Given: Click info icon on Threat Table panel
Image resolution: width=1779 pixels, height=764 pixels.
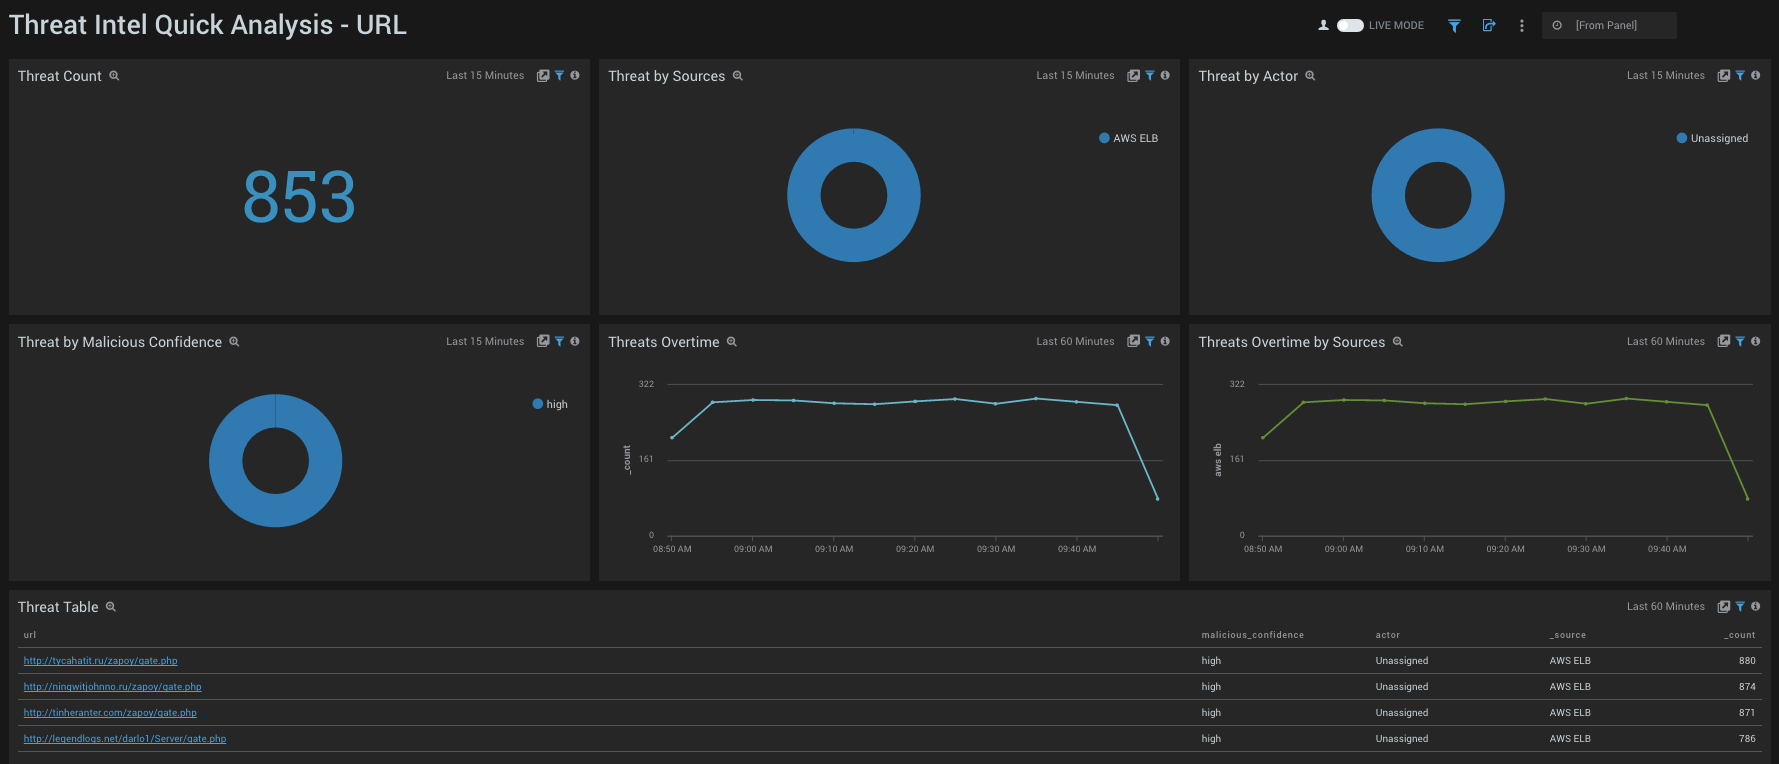Looking at the screenshot, I should (x=1755, y=607).
